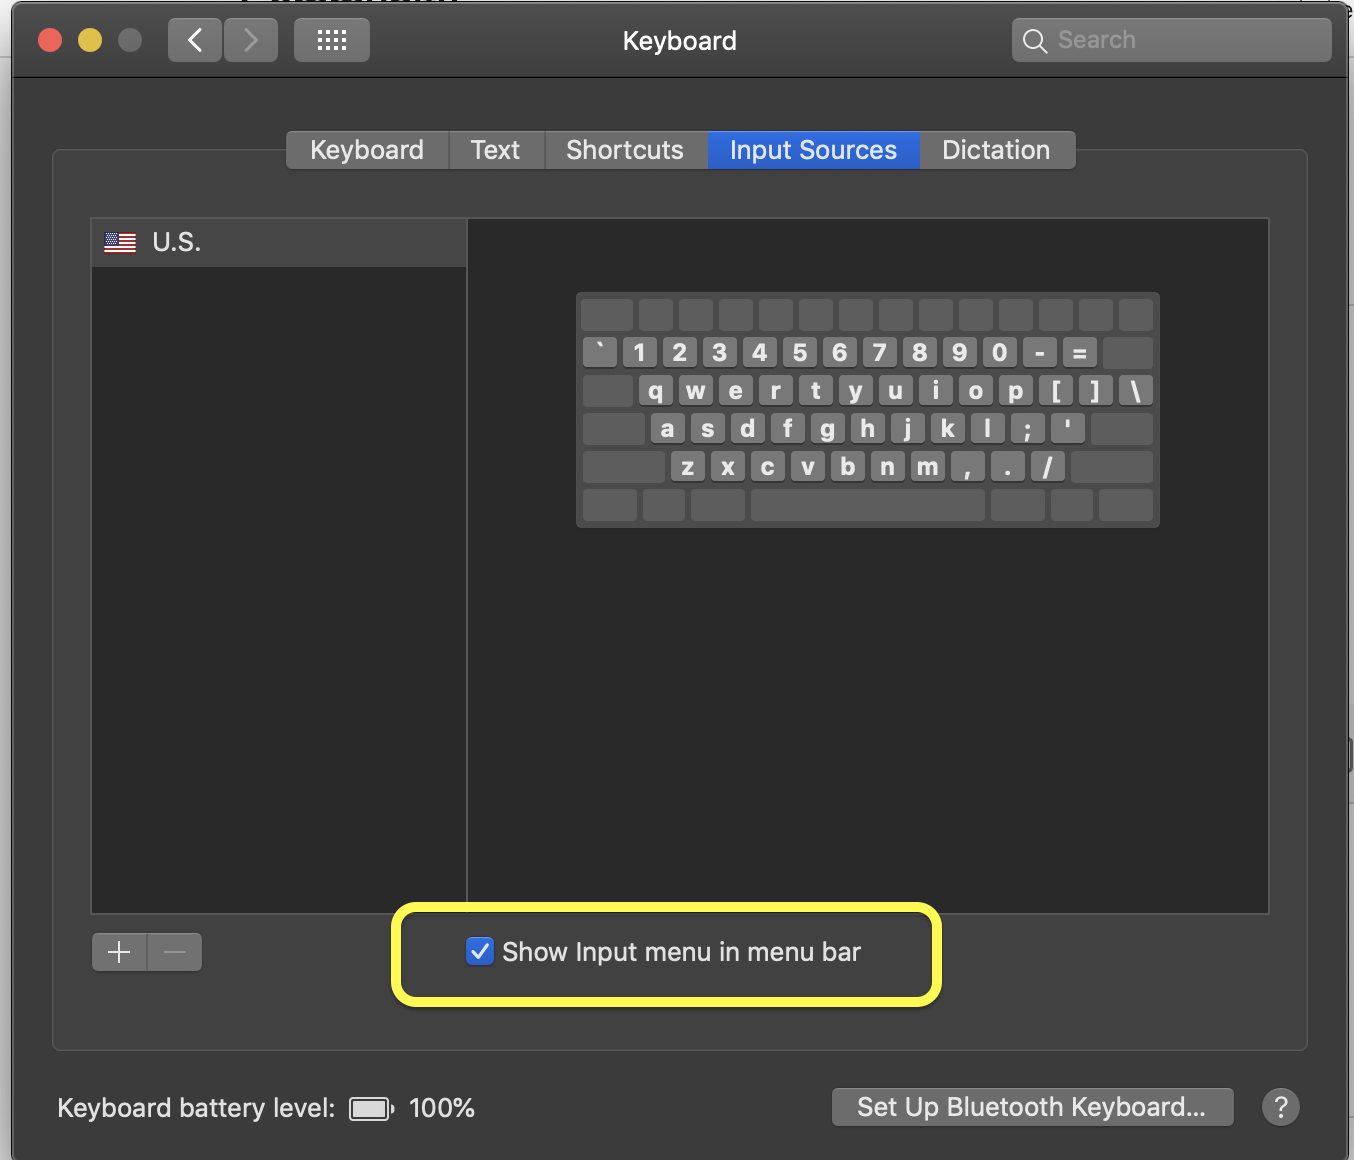
Task: Remove an input source with the minus button
Action: [174, 951]
